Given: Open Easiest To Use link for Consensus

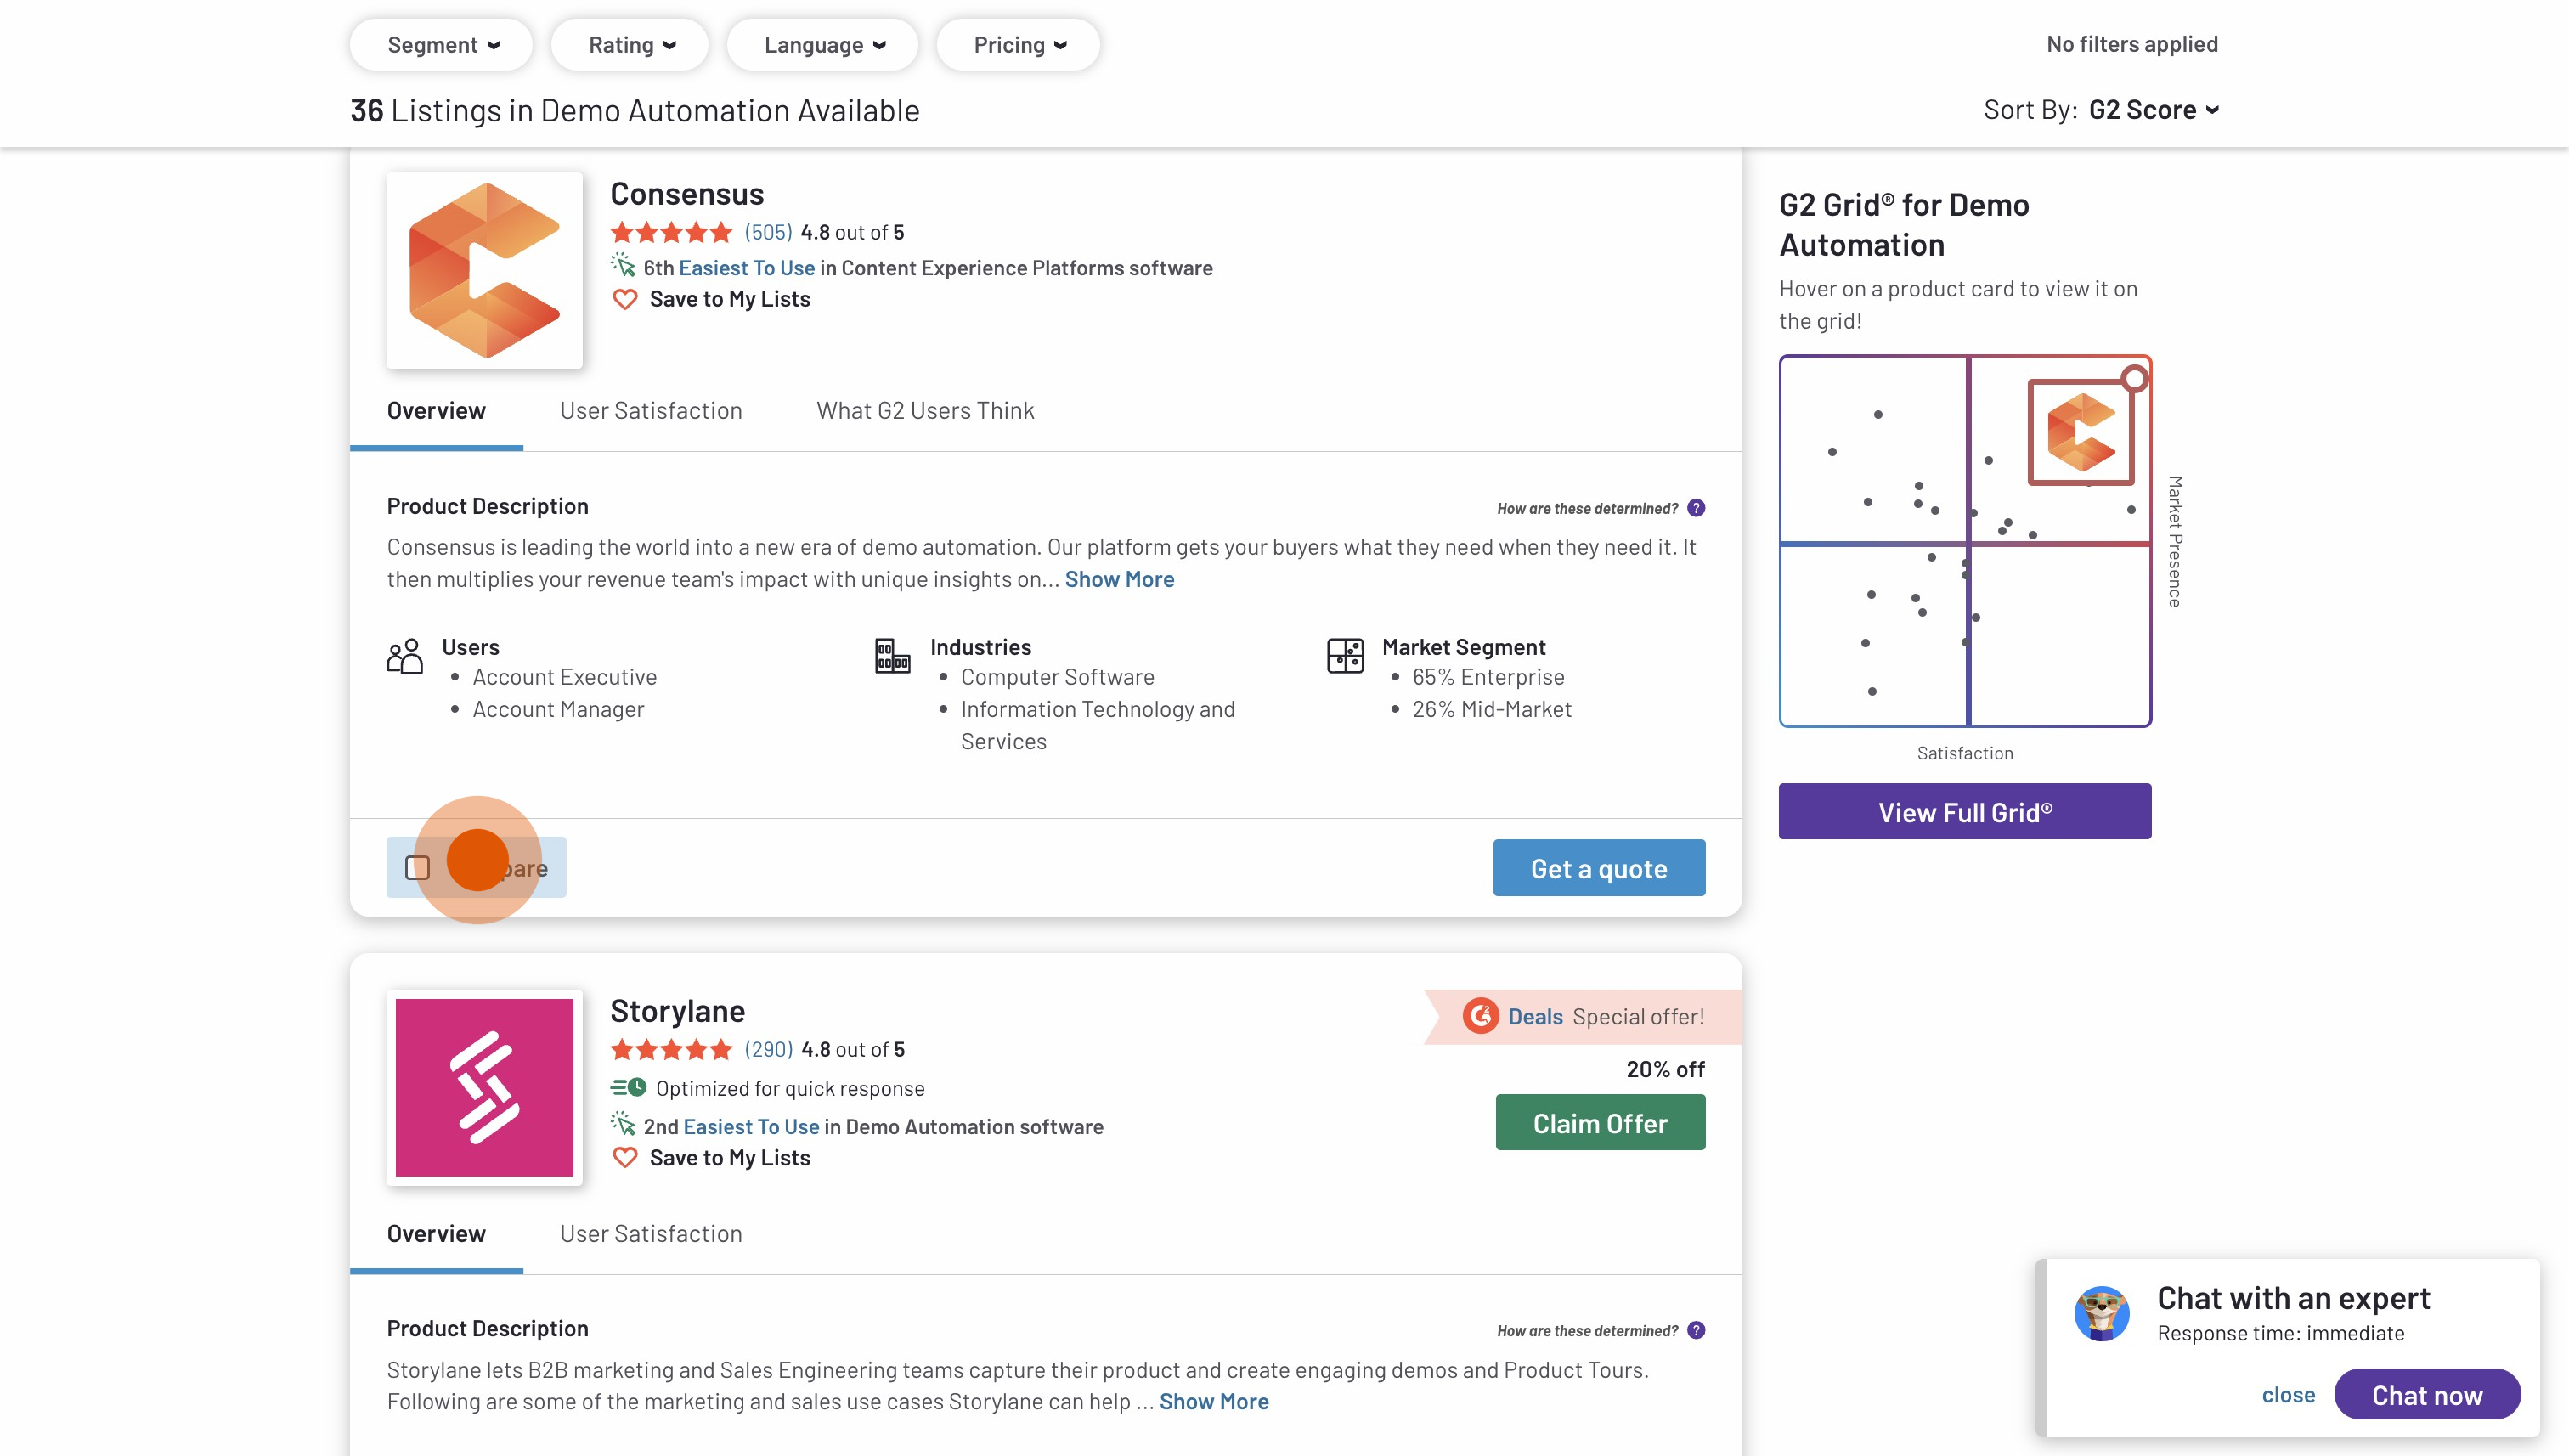Looking at the screenshot, I should point(747,268).
